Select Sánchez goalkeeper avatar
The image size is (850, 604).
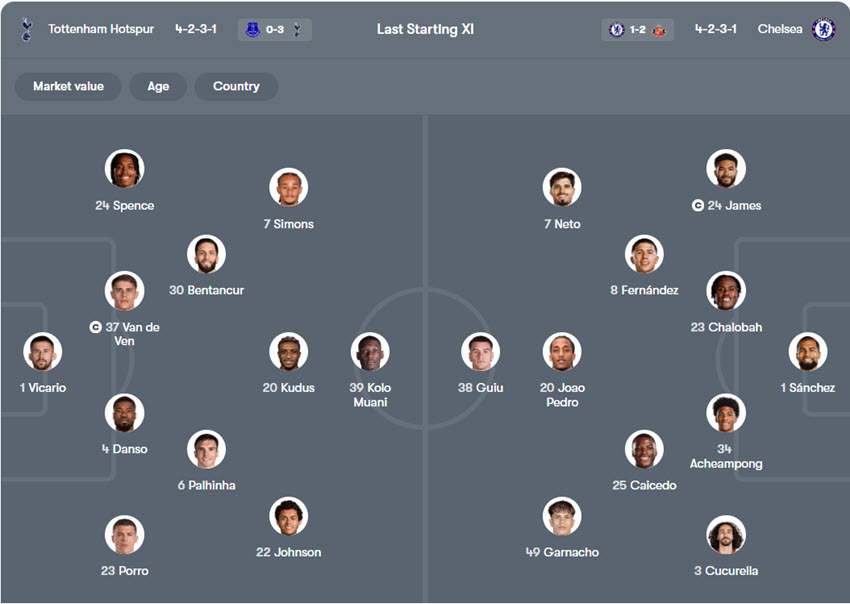point(807,352)
